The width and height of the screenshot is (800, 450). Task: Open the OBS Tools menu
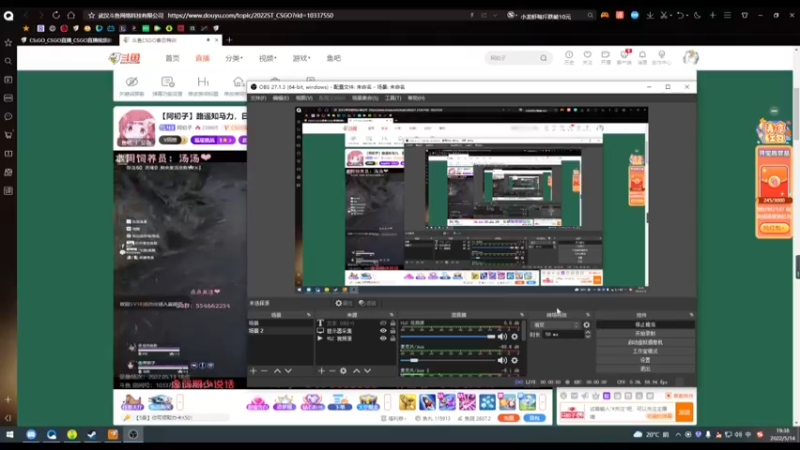(x=393, y=98)
